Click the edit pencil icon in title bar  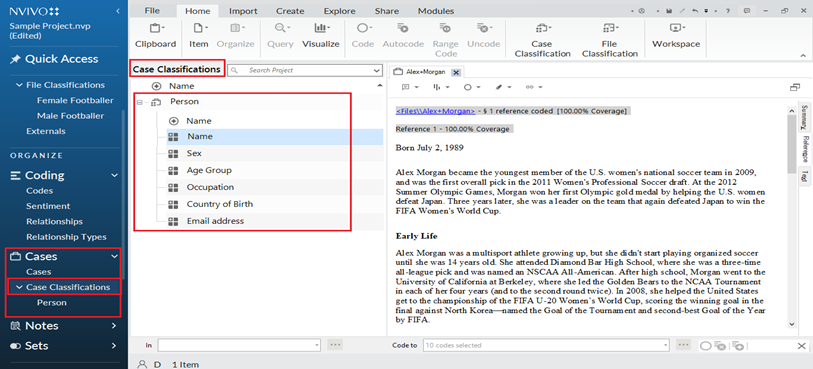(682, 11)
